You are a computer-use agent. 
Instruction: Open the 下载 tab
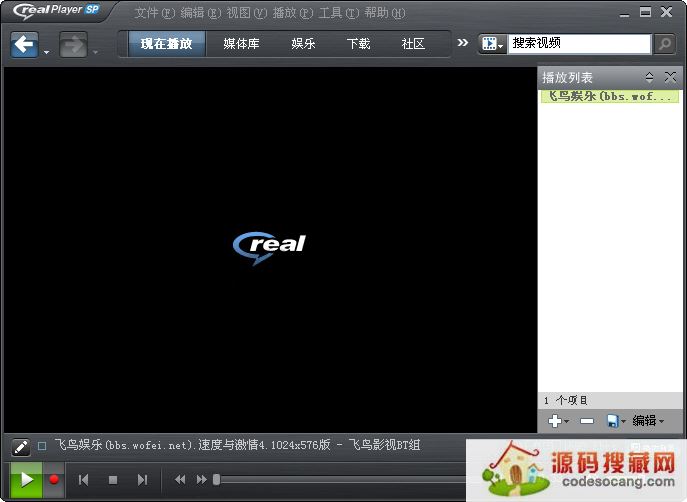pyautogui.click(x=358, y=44)
